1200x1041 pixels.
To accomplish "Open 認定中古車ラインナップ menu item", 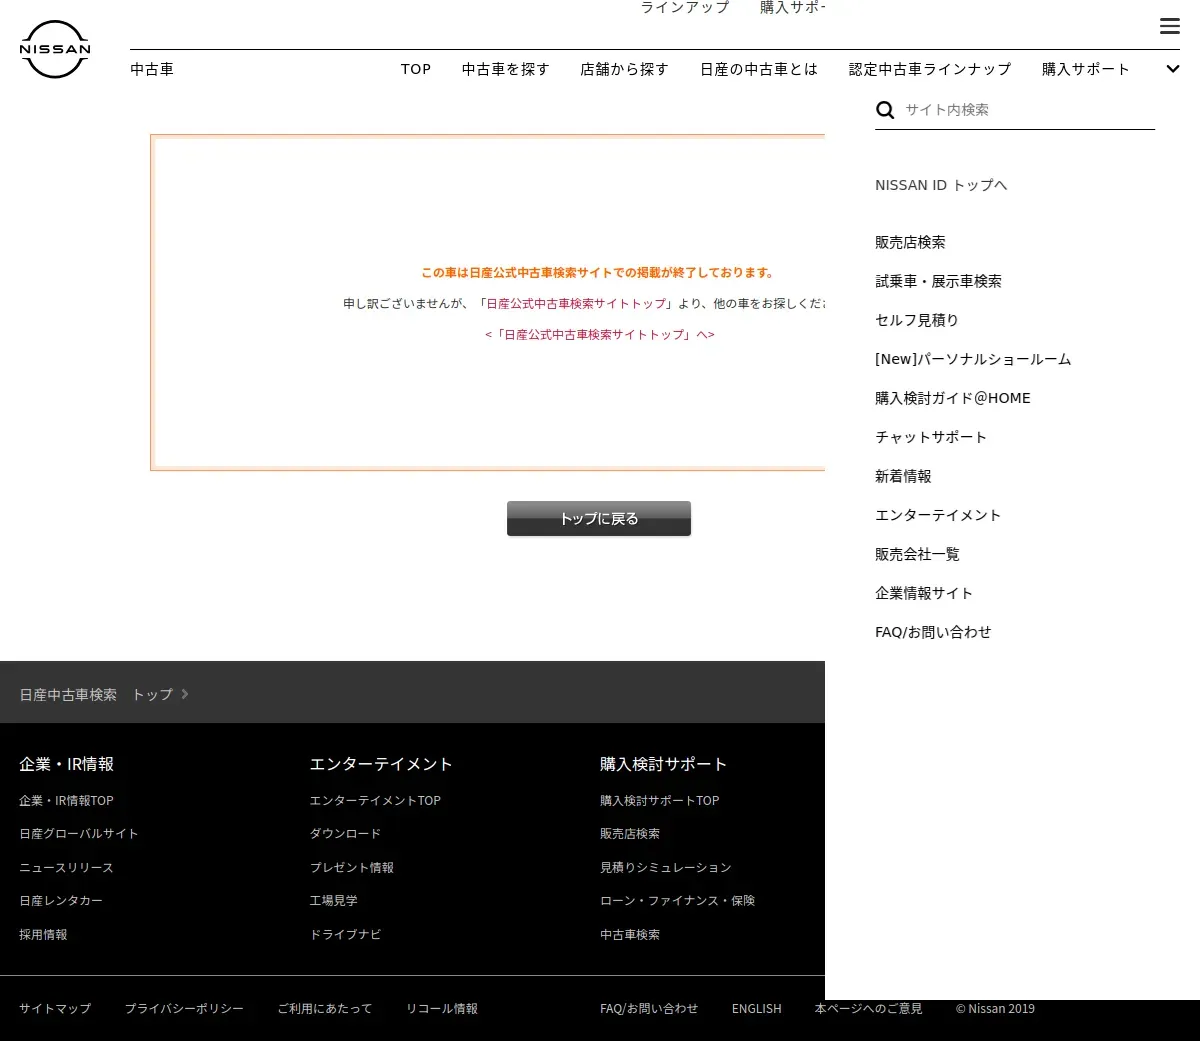I will pos(930,69).
